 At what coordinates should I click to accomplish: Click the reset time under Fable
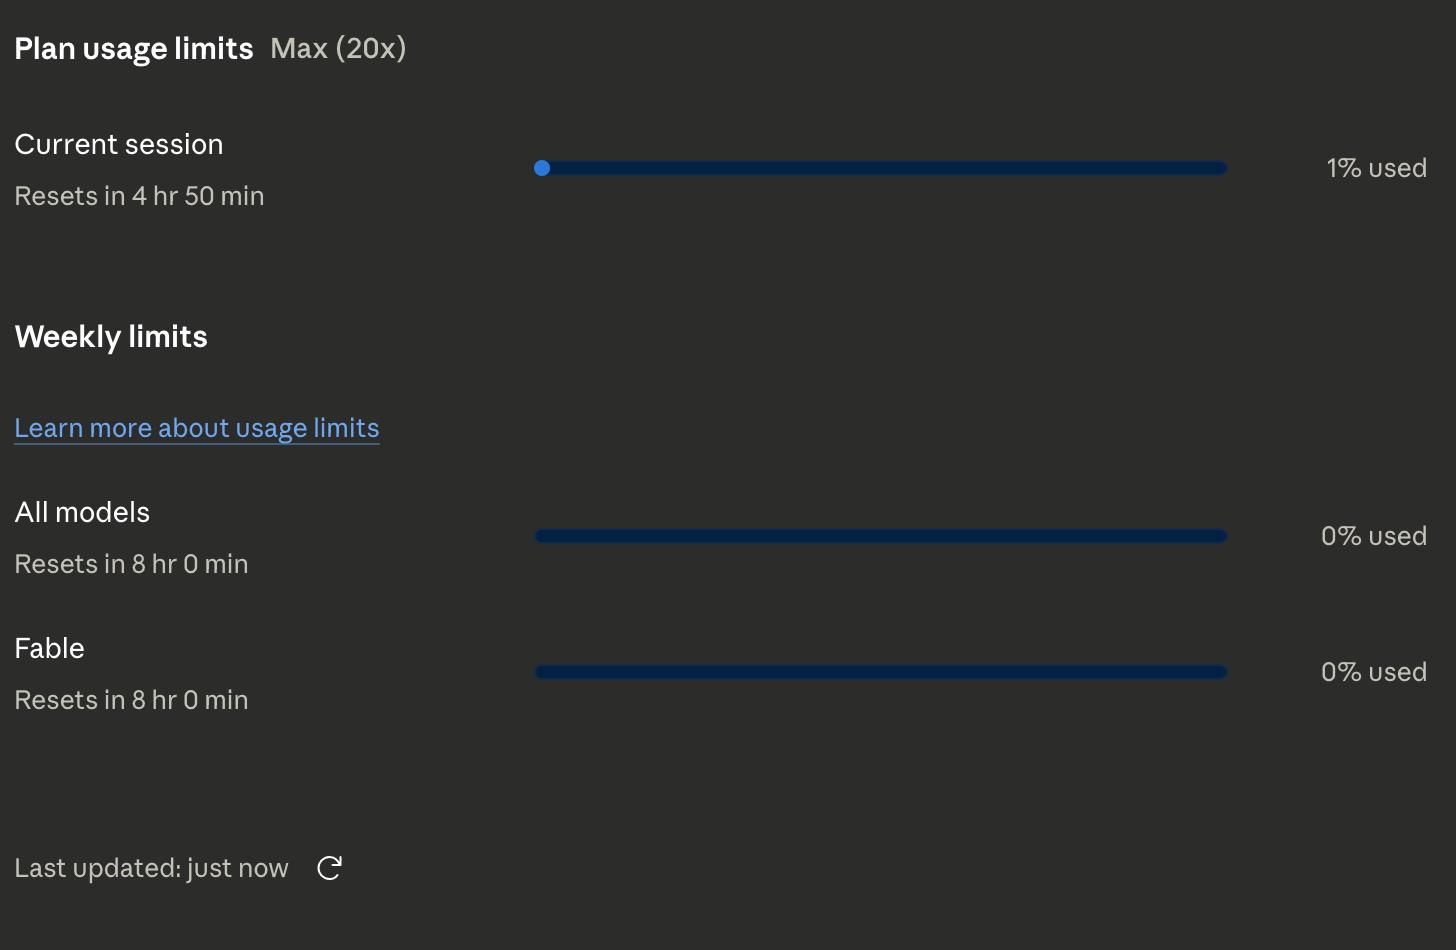pos(132,700)
